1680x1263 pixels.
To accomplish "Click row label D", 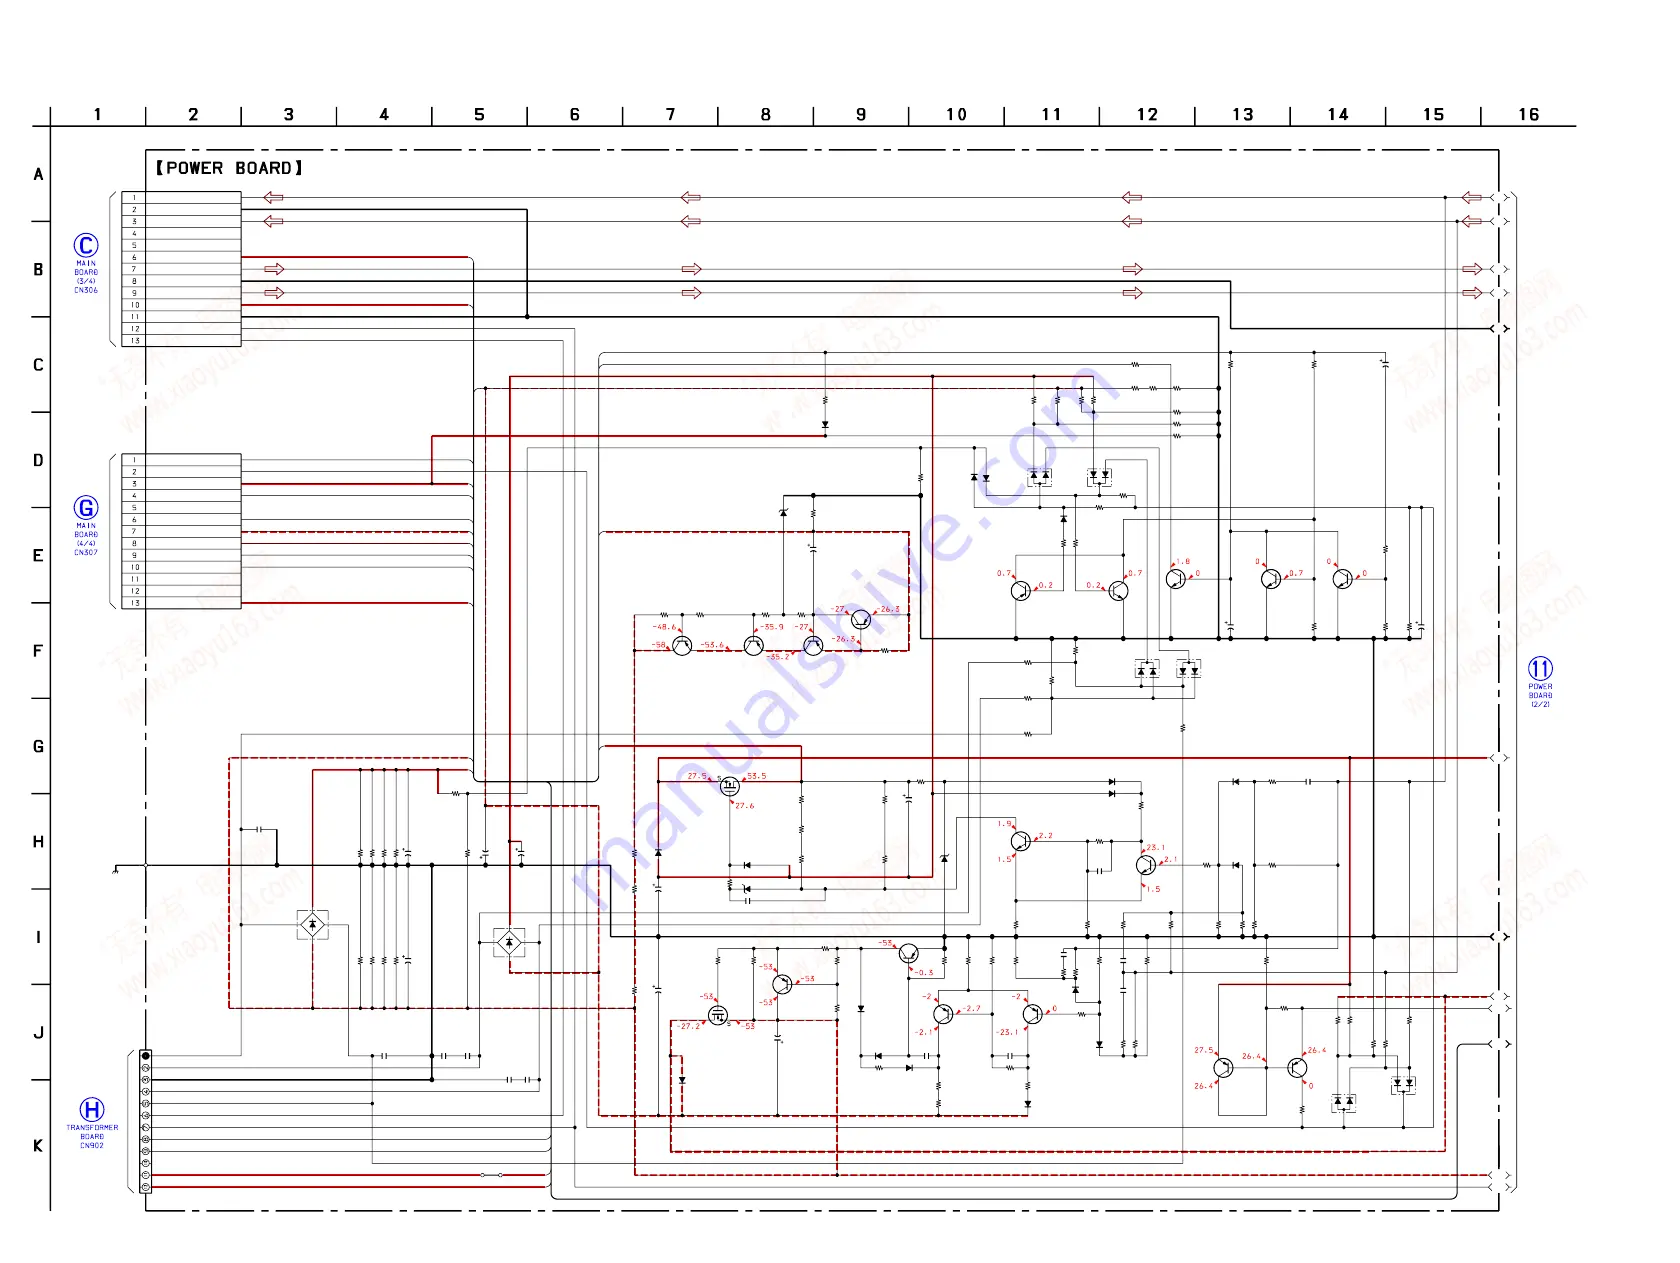I will point(38,460).
